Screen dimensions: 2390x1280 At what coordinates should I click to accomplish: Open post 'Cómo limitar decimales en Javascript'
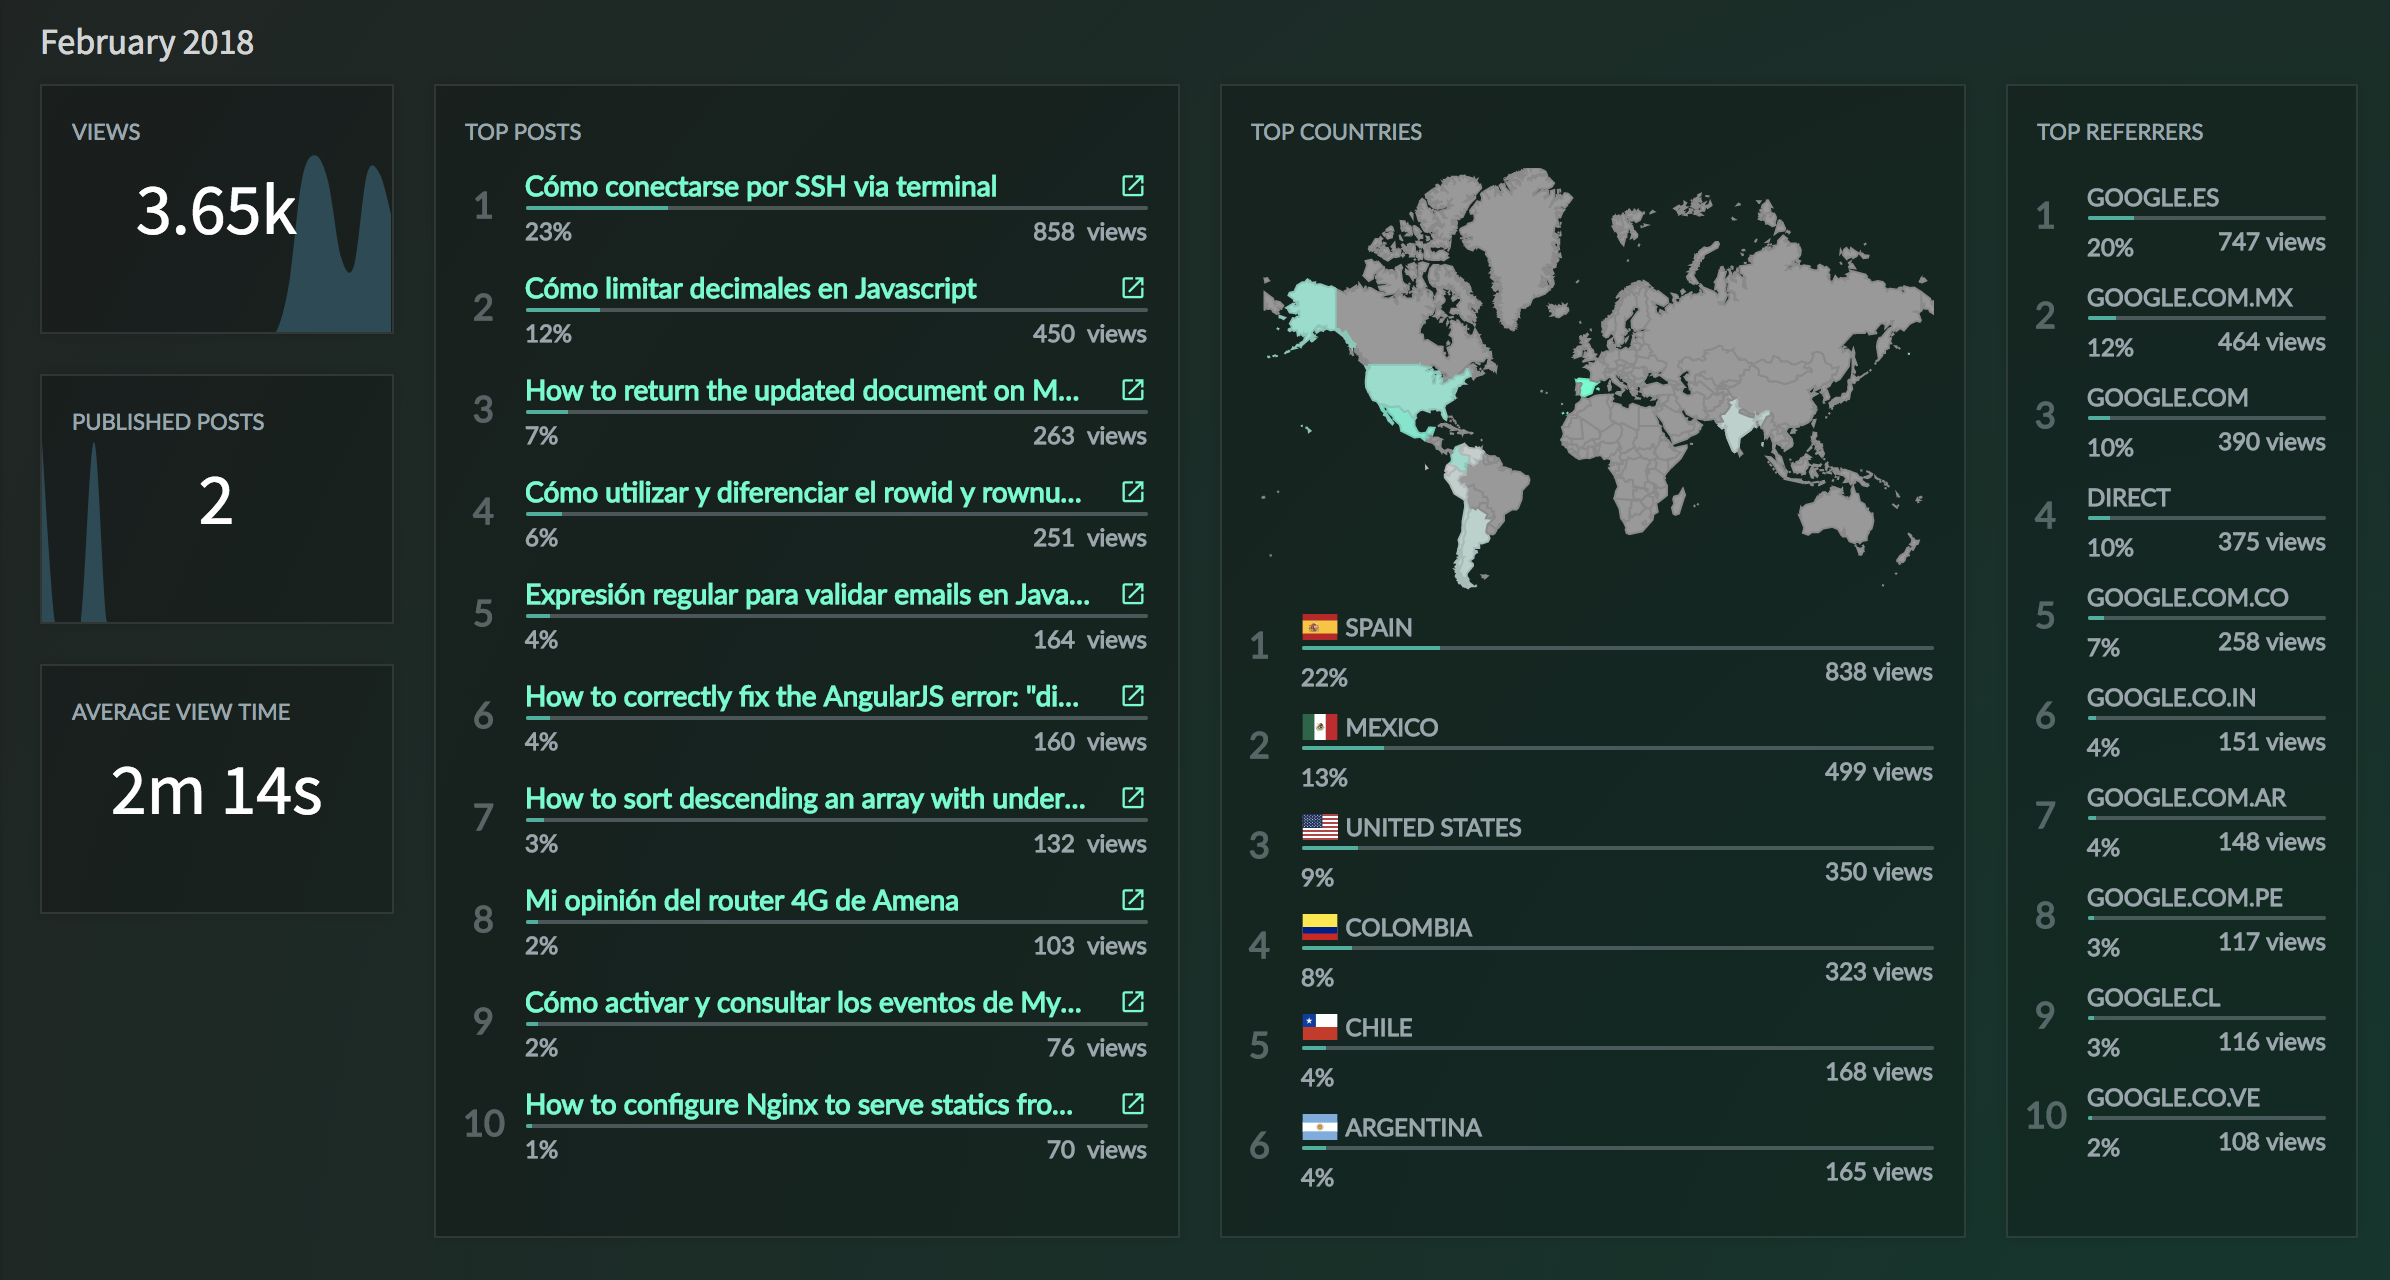point(750,289)
